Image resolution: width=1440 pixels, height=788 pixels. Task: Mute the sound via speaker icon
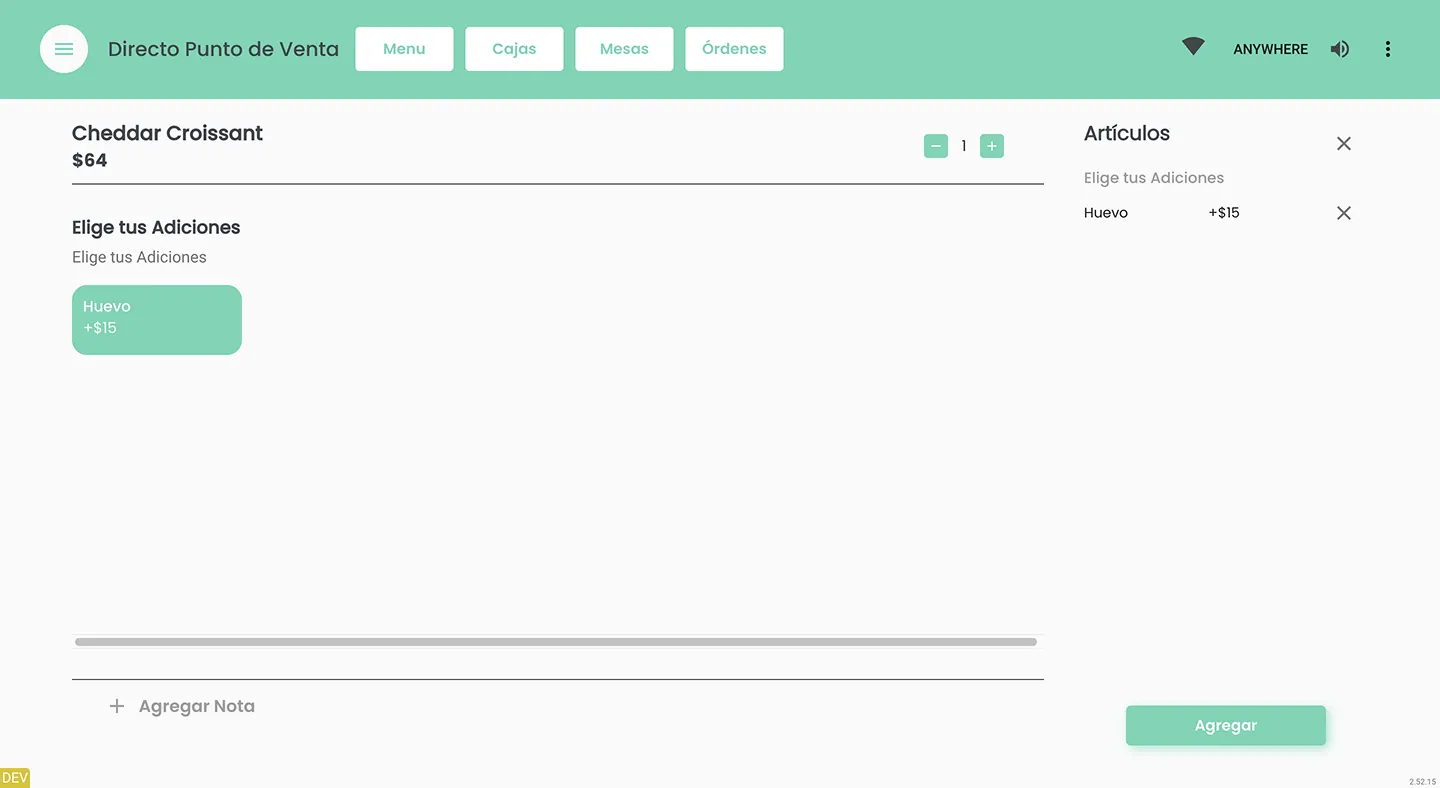point(1340,49)
